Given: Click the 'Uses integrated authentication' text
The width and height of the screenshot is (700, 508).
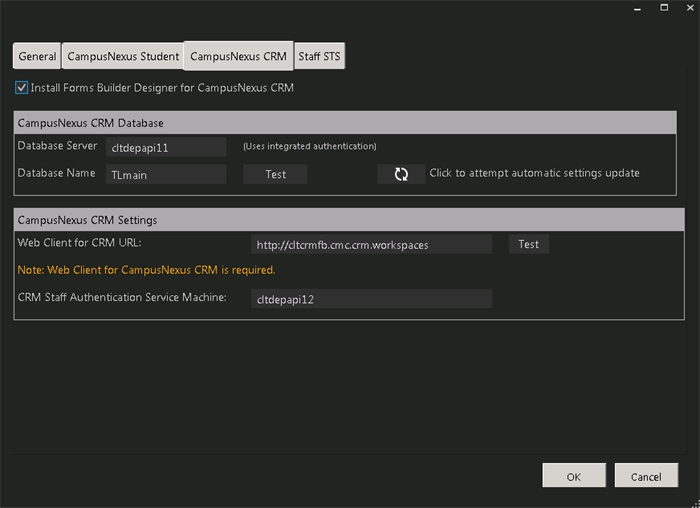Looking at the screenshot, I should tap(310, 146).
